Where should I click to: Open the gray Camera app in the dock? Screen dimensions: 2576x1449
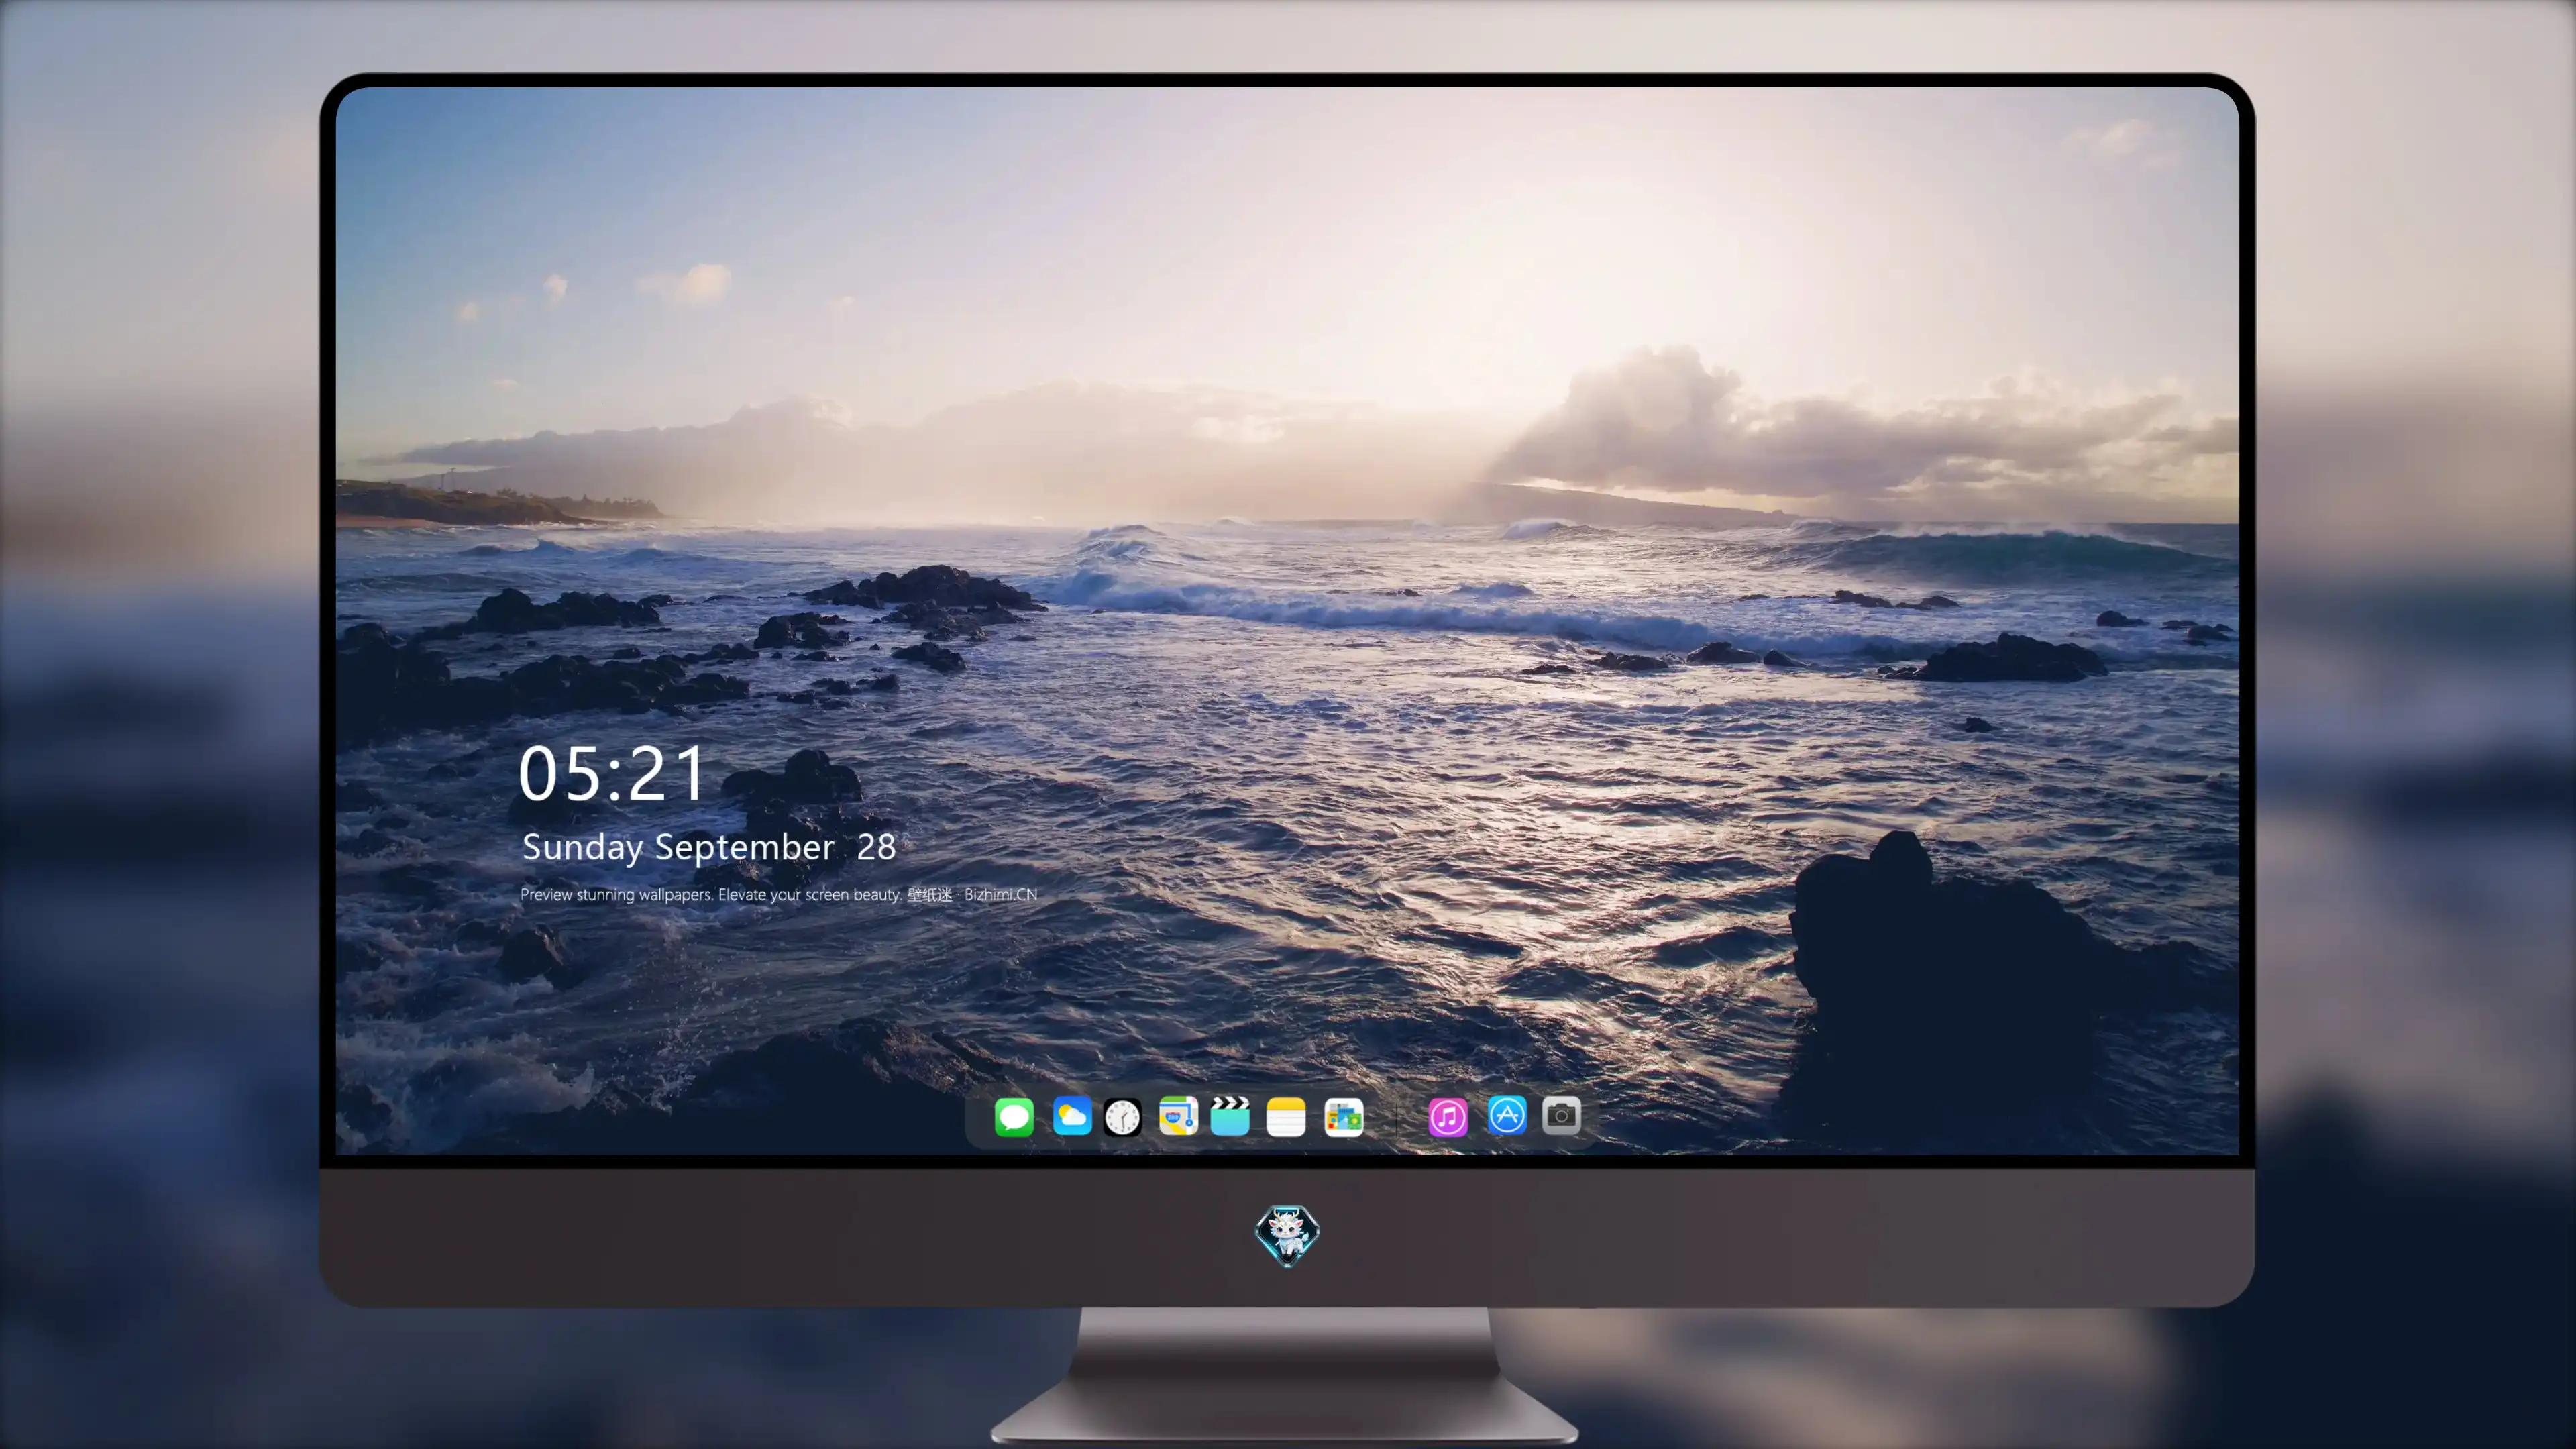[x=1561, y=1116]
